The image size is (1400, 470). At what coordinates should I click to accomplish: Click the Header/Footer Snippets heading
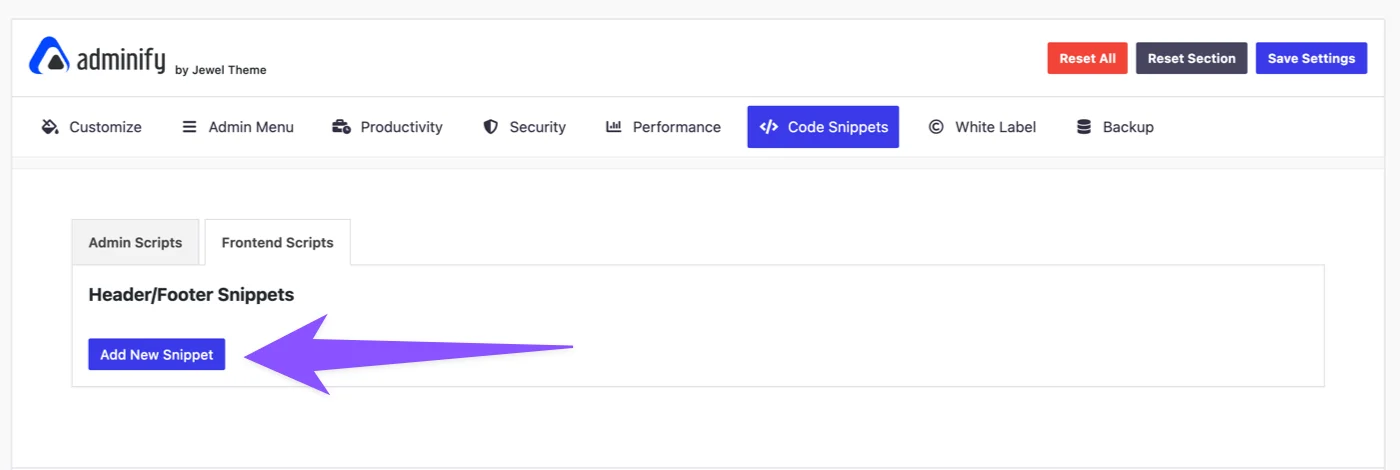click(x=191, y=295)
